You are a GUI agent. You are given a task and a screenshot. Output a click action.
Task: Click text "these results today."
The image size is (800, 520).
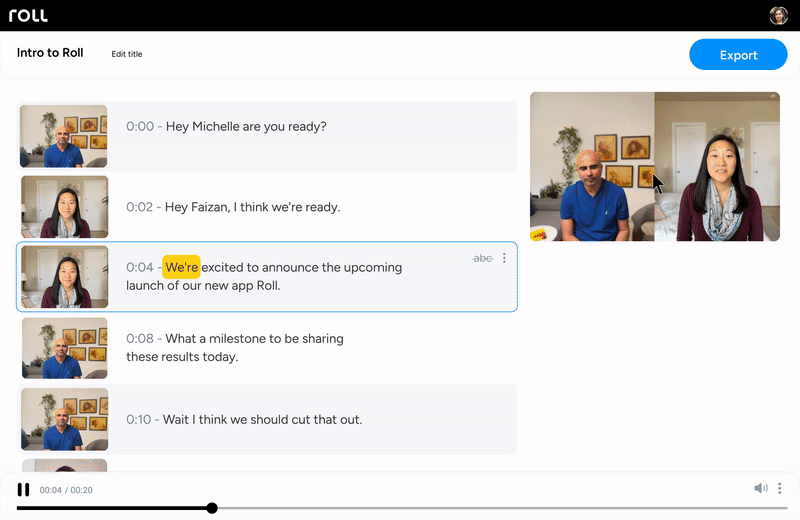182,357
